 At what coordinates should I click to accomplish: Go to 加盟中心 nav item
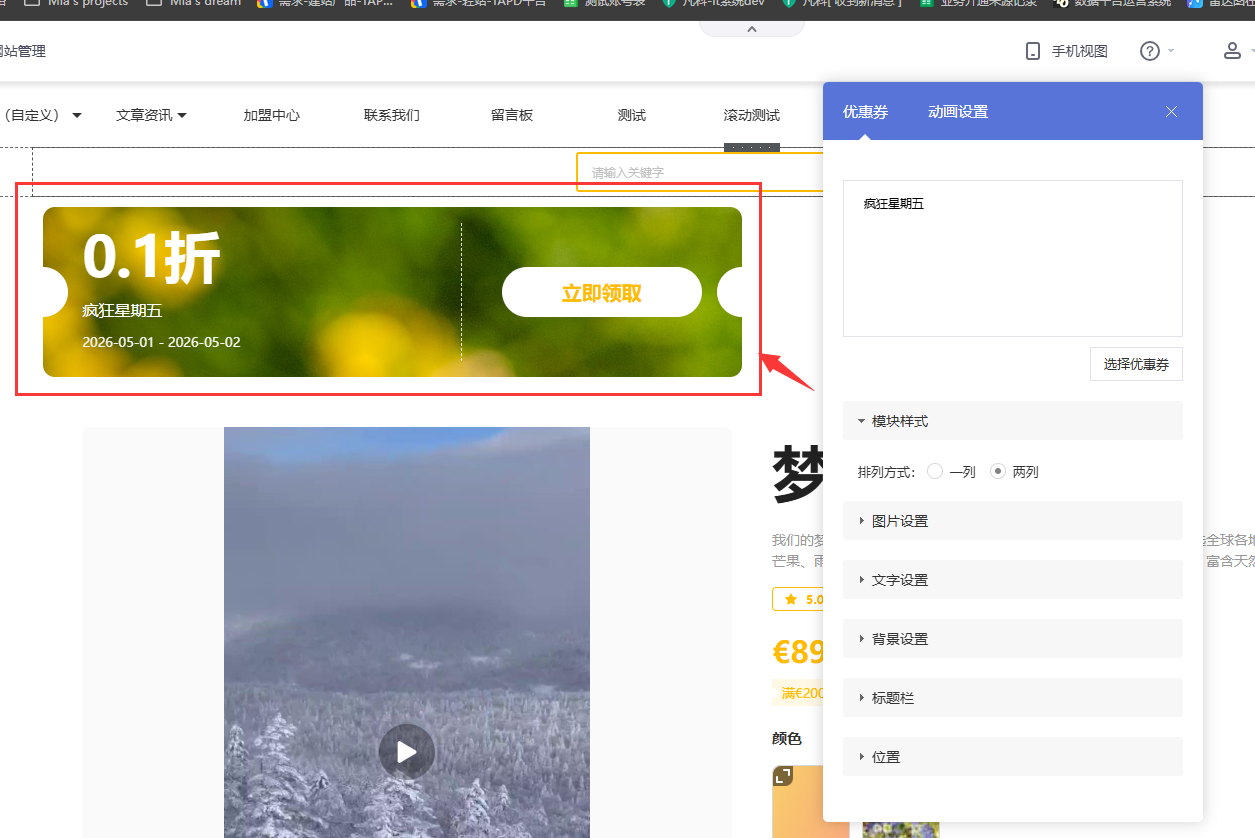coord(272,115)
